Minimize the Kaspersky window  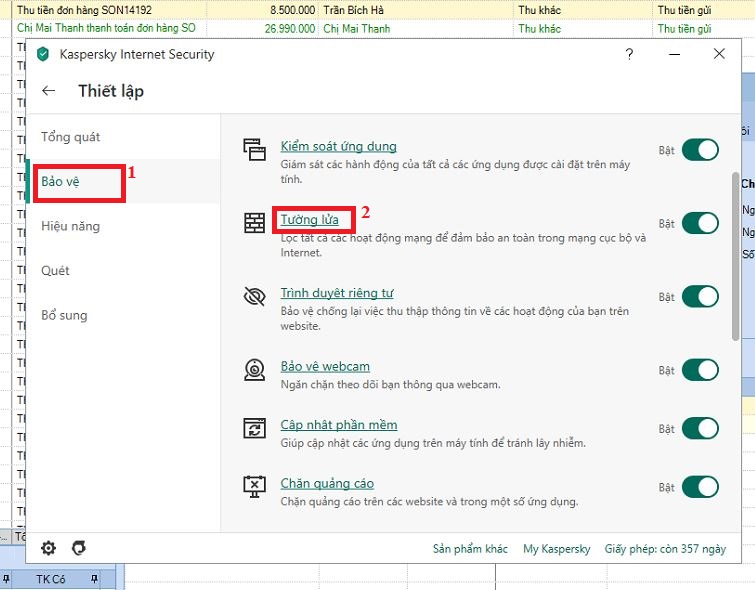(675, 54)
